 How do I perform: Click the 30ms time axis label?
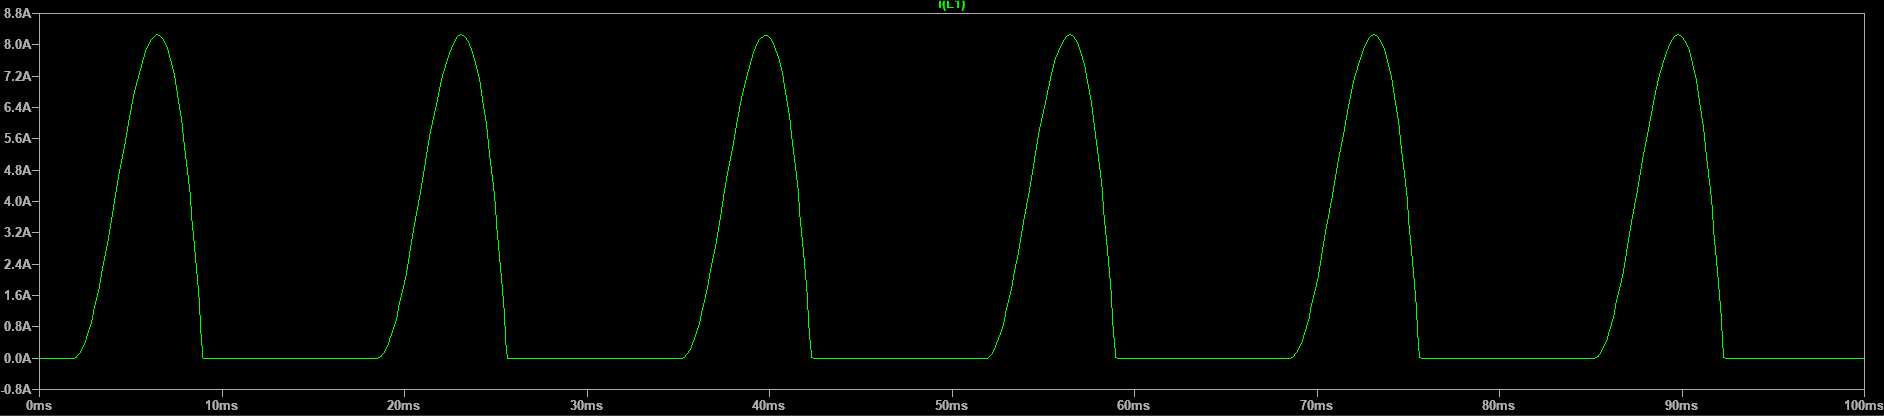586,406
